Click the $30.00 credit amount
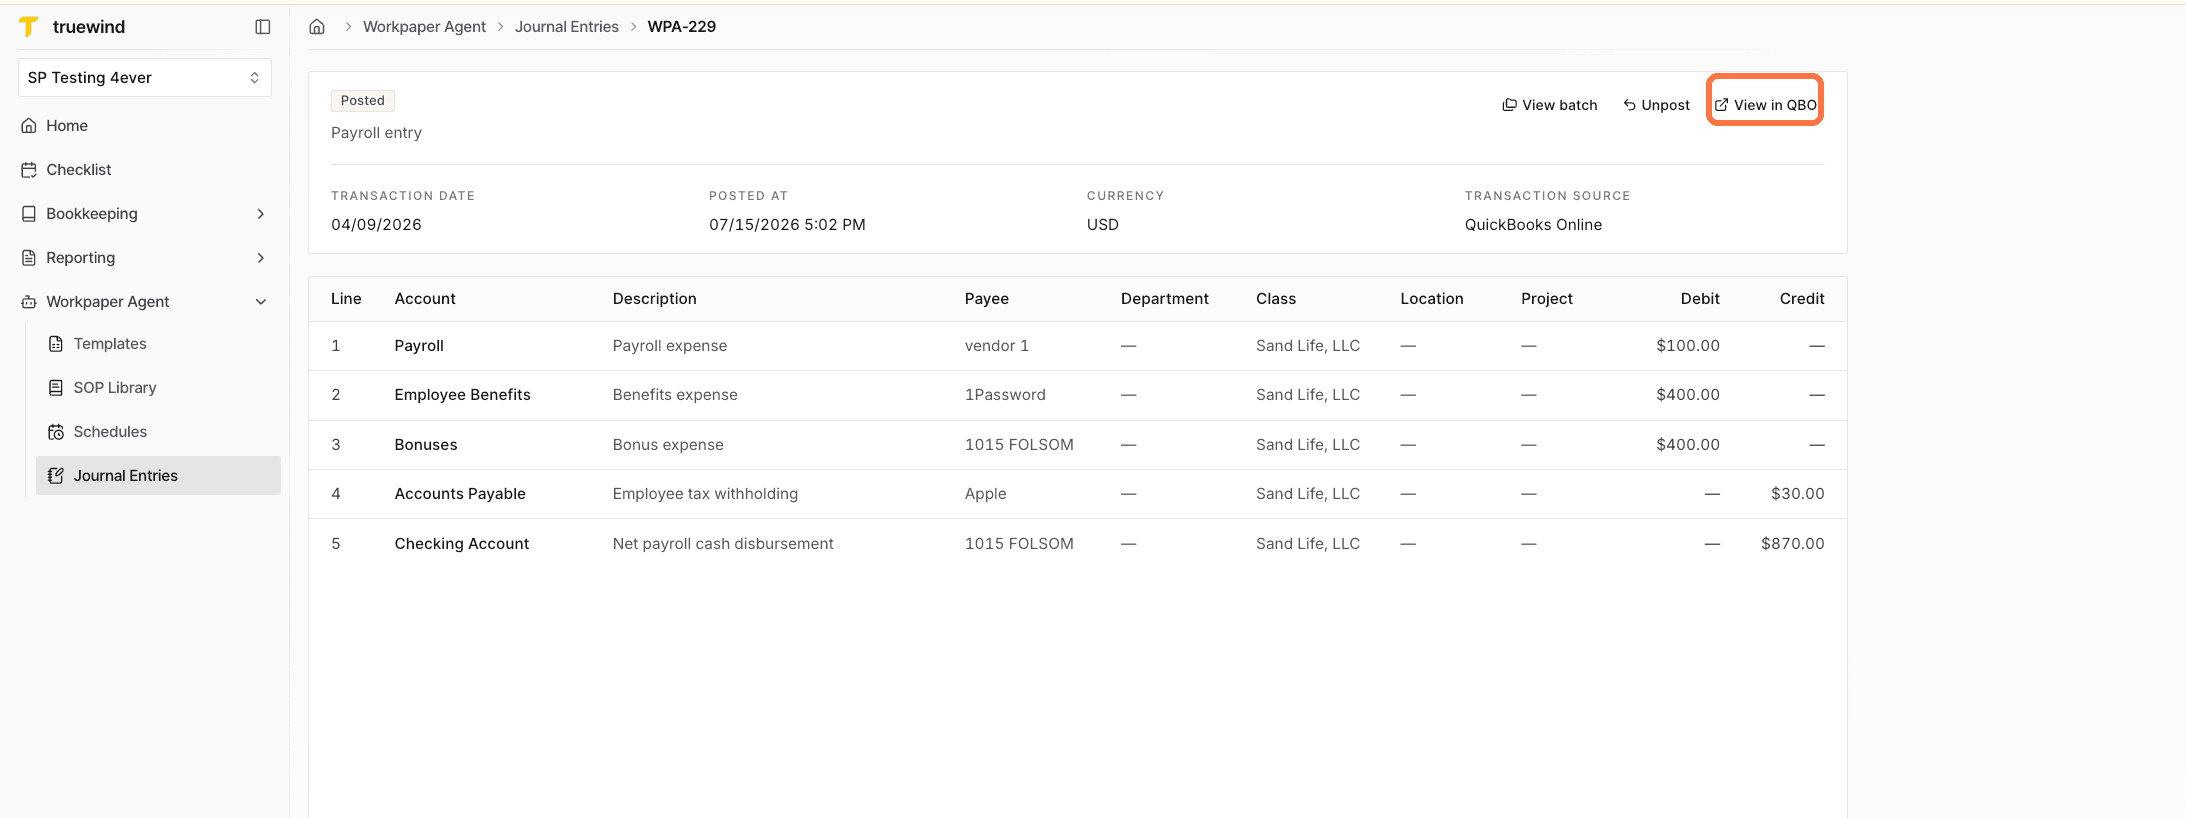Image resolution: width=2186 pixels, height=818 pixels. [x=1798, y=494]
